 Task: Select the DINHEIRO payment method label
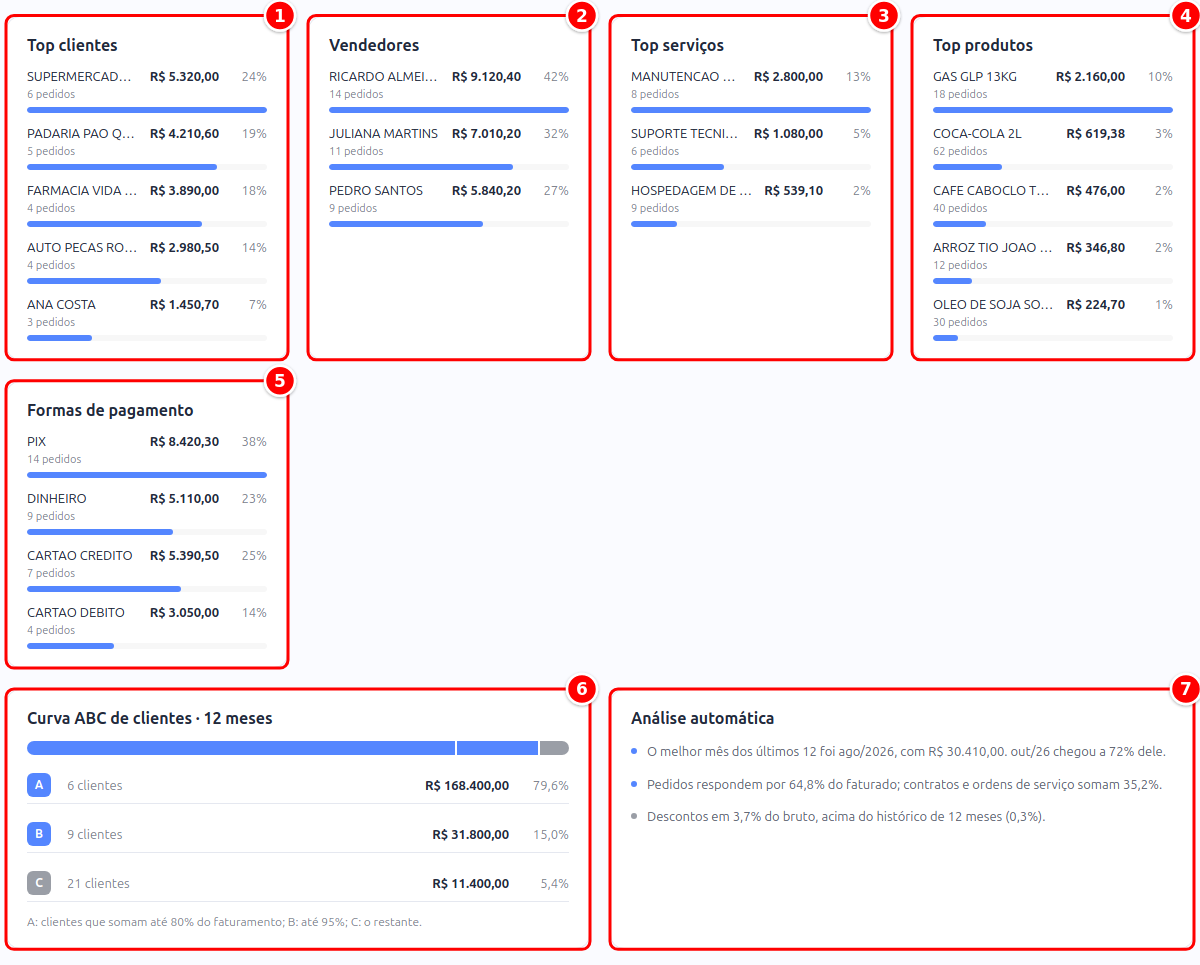tap(57, 499)
